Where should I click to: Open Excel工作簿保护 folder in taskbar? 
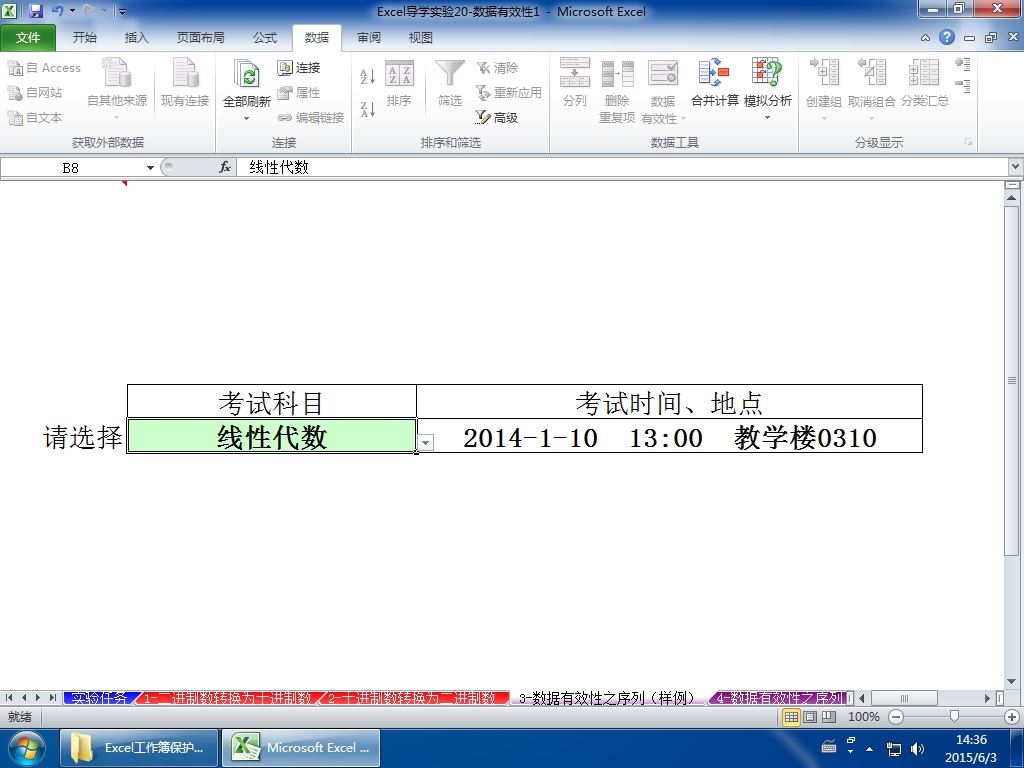pos(139,748)
